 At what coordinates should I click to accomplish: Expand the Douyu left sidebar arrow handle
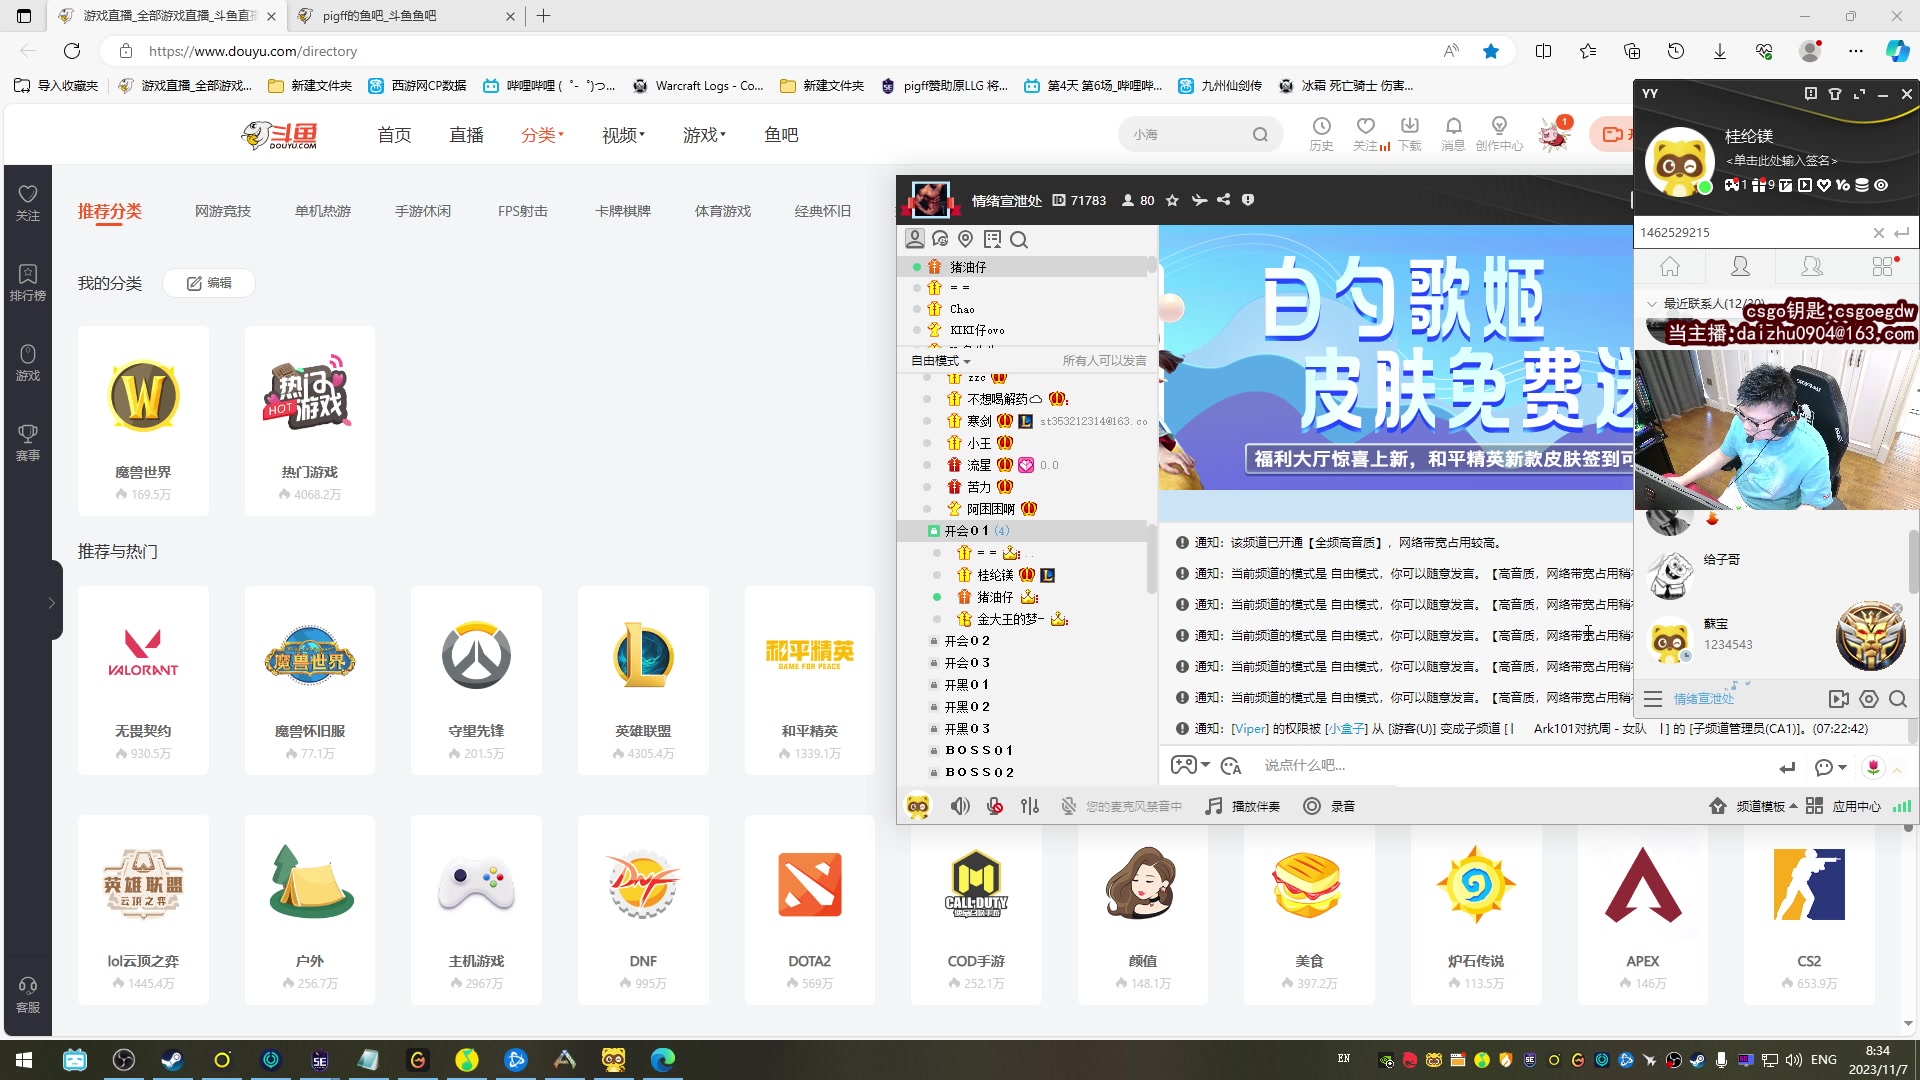(x=51, y=603)
